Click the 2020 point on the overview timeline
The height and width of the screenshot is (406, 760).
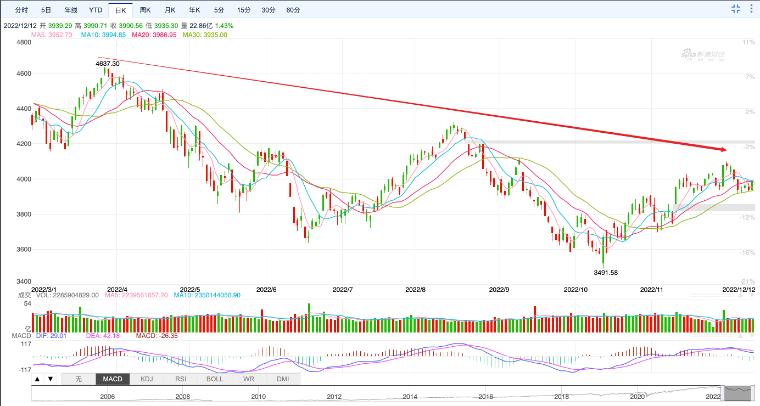click(637, 396)
